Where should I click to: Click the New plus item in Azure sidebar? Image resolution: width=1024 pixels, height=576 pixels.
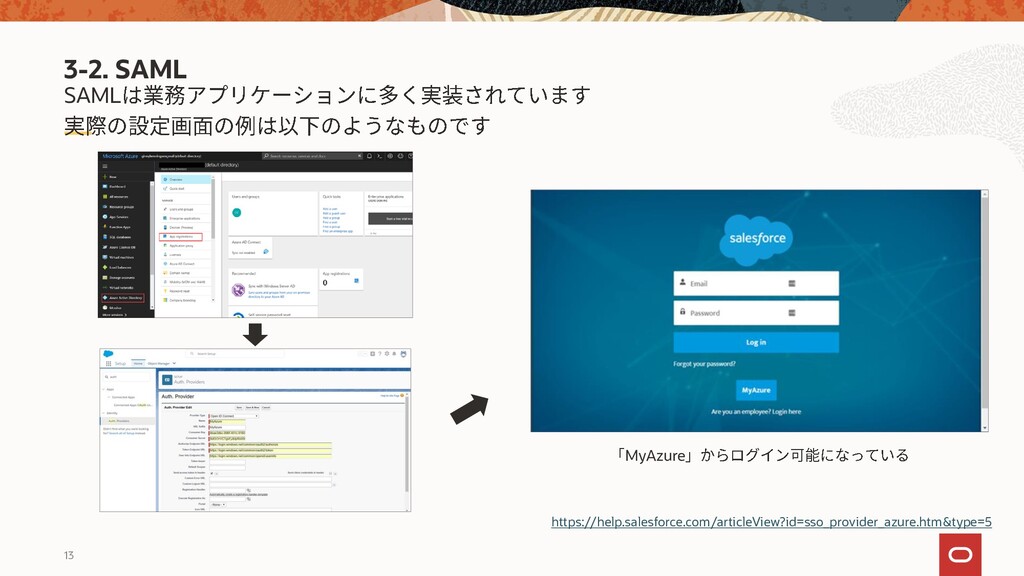tap(110, 177)
